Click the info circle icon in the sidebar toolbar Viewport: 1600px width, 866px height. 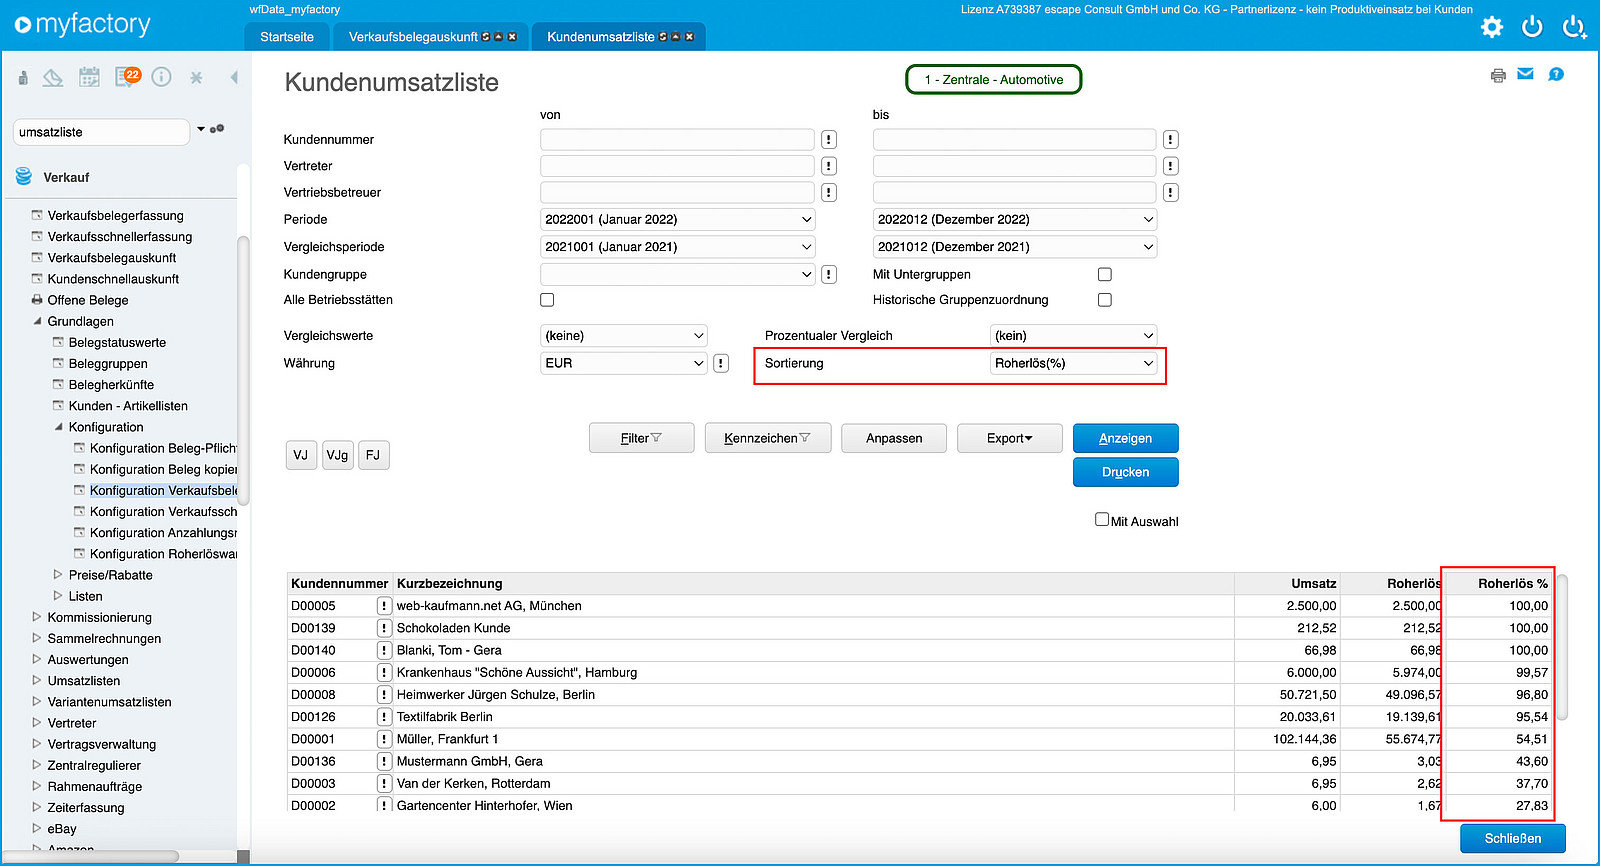(161, 77)
